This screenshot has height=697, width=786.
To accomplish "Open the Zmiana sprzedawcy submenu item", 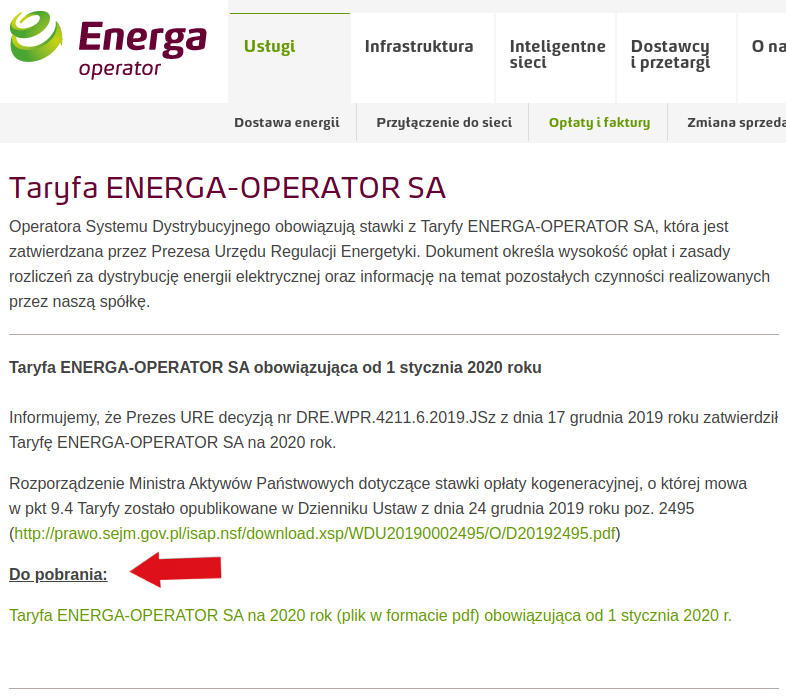I will [736, 123].
